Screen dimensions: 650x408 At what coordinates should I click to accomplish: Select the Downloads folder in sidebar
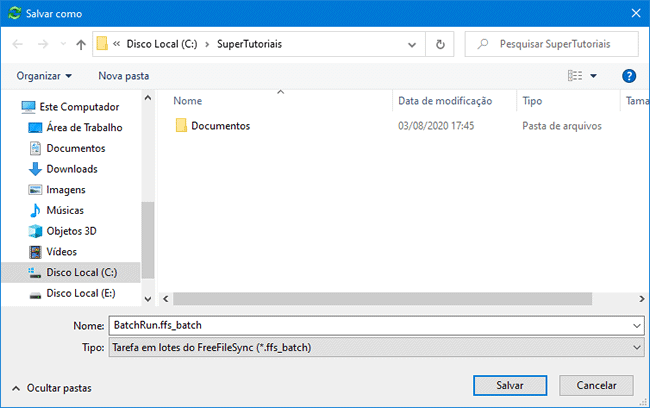(x=71, y=169)
